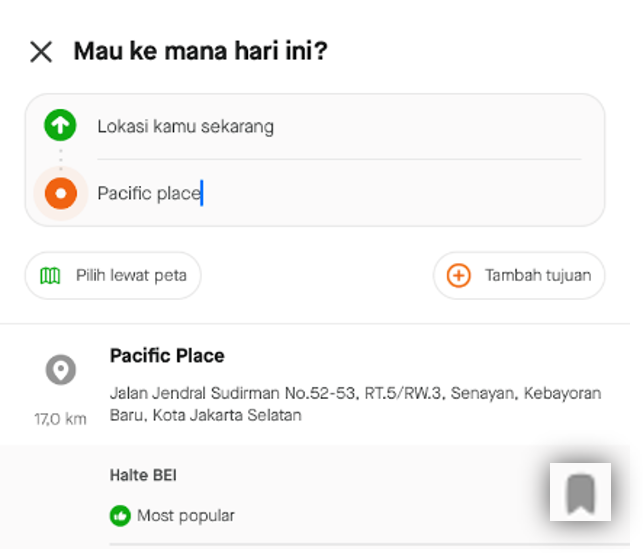Viewport: 643px width, 553px height.
Task: Tap Tambah tujuan button
Action: pos(519,275)
